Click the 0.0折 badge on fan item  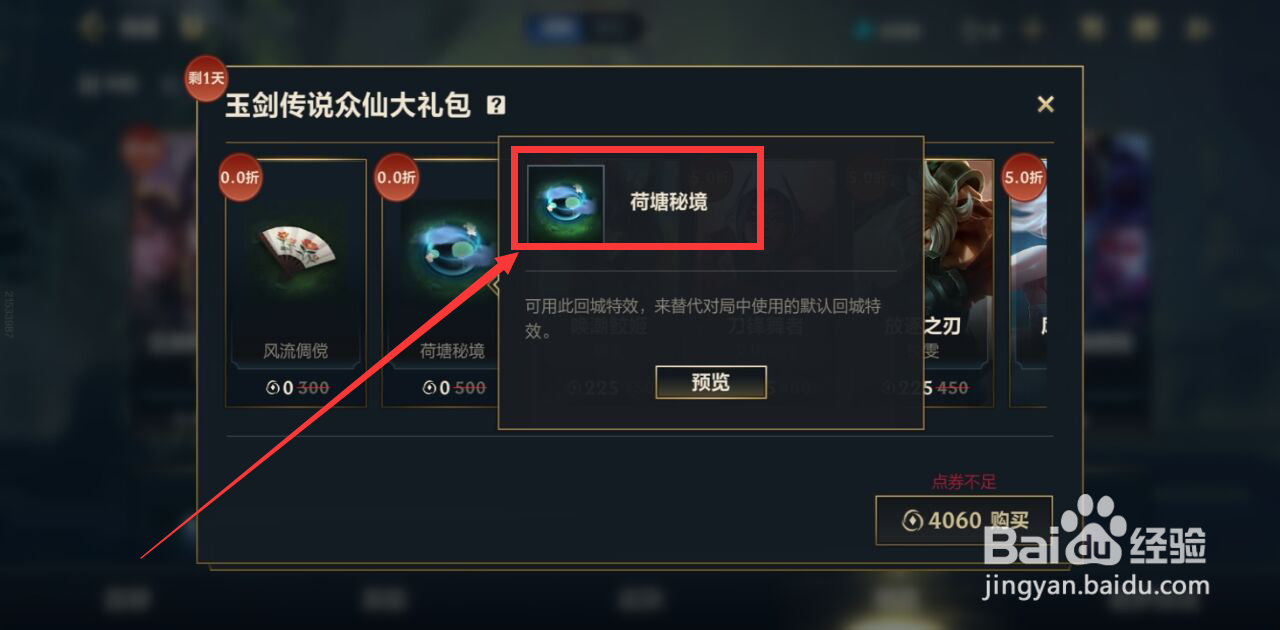pyautogui.click(x=240, y=177)
